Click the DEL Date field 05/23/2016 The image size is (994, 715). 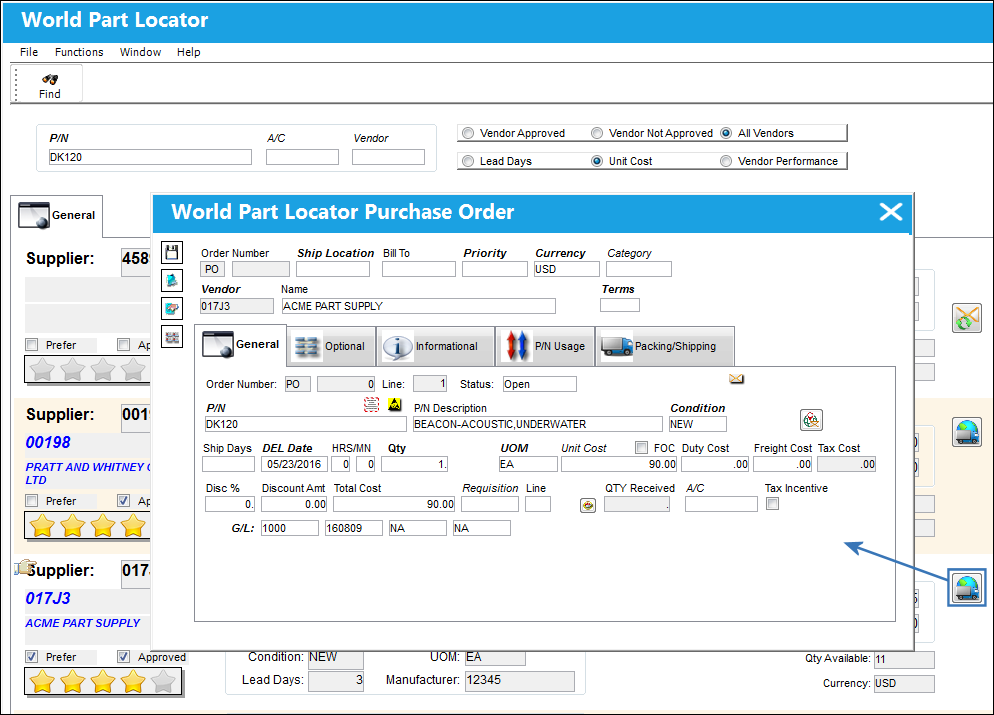(294, 464)
